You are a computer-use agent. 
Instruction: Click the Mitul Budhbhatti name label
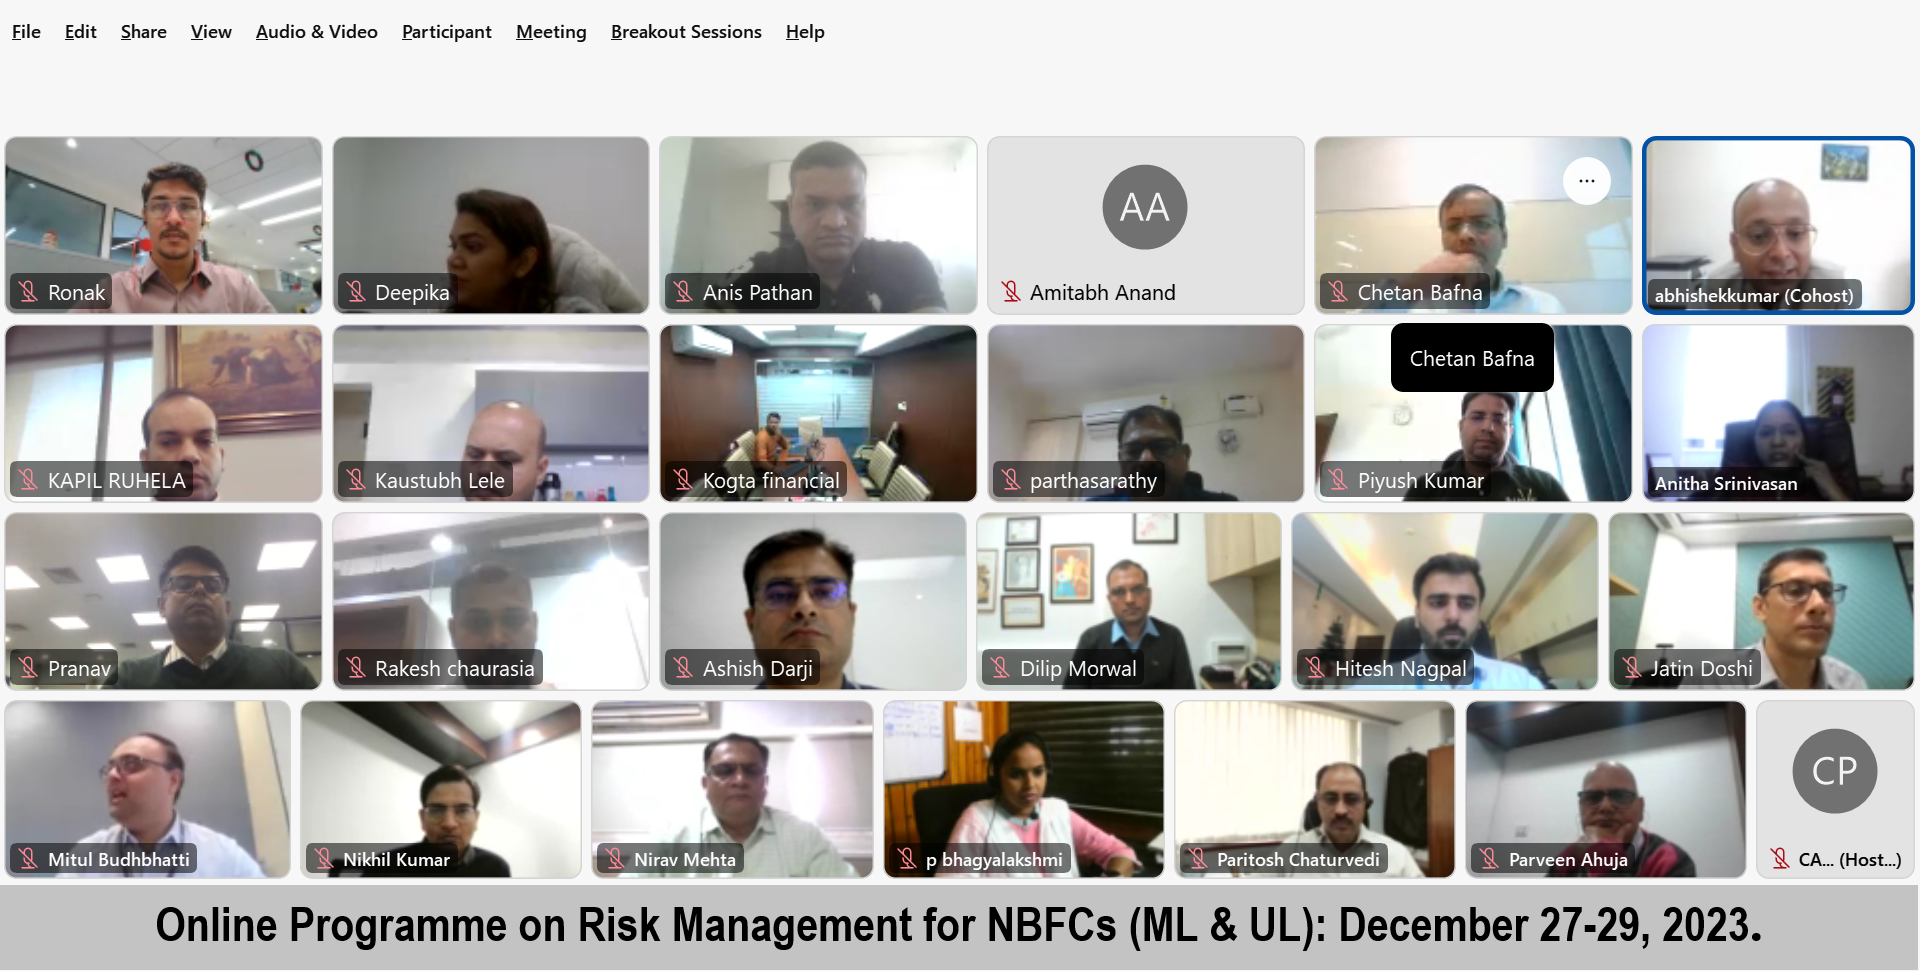tap(119, 859)
